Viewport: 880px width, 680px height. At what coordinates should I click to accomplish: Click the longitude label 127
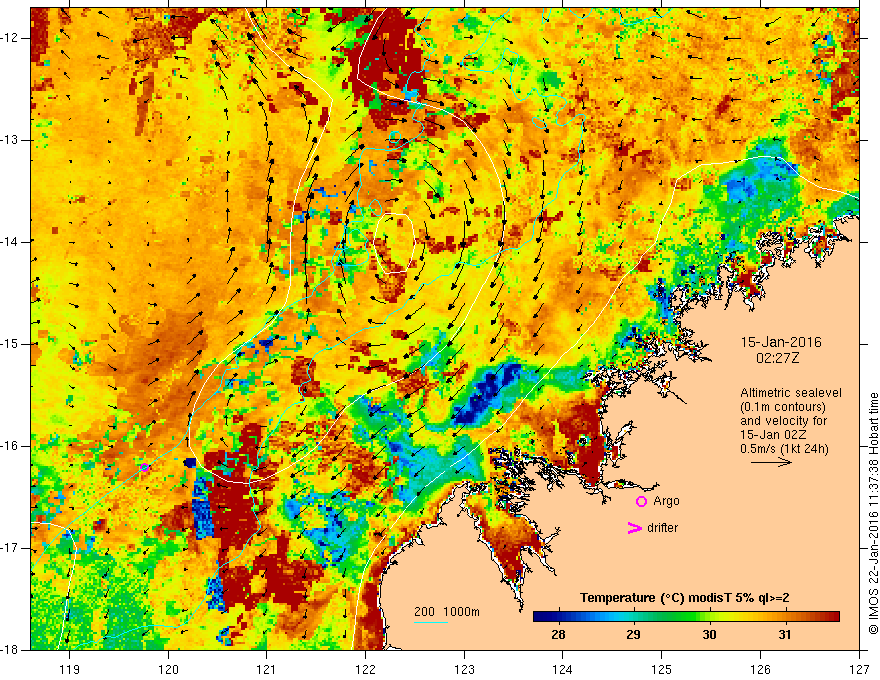point(859,669)
